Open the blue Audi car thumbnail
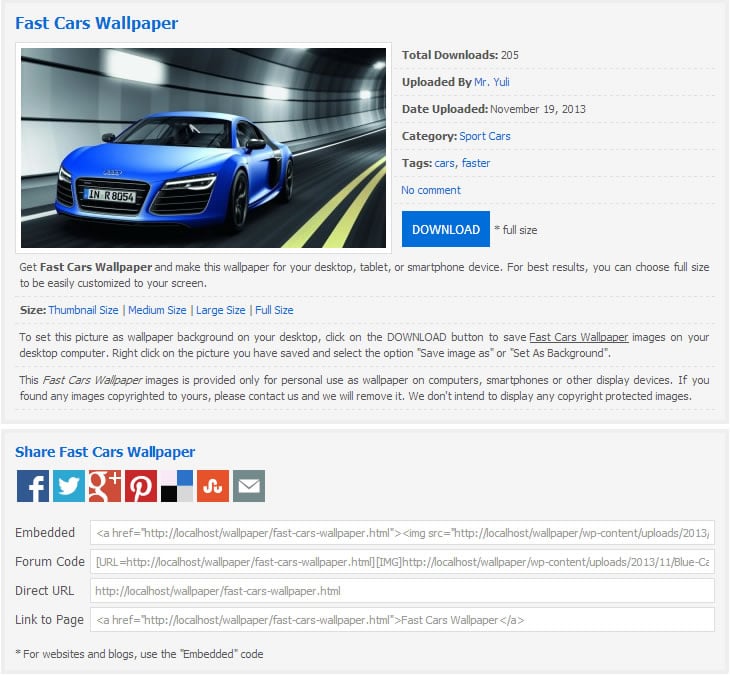The height and width of the screenshot is (676, 730). click(203, 148)
